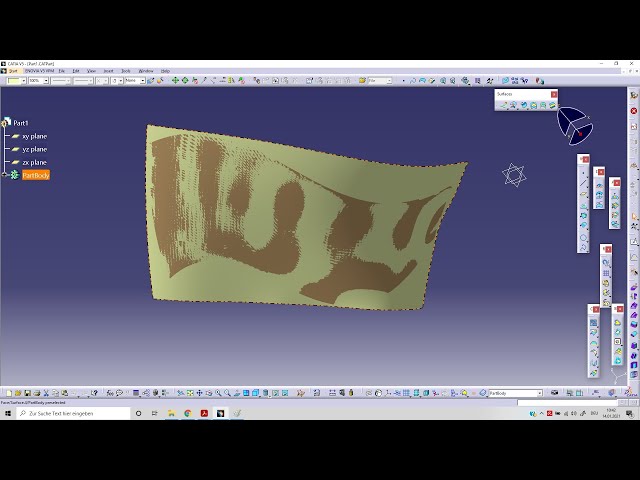Close the Surfaces floating toolbar

(x=554, y=94)
